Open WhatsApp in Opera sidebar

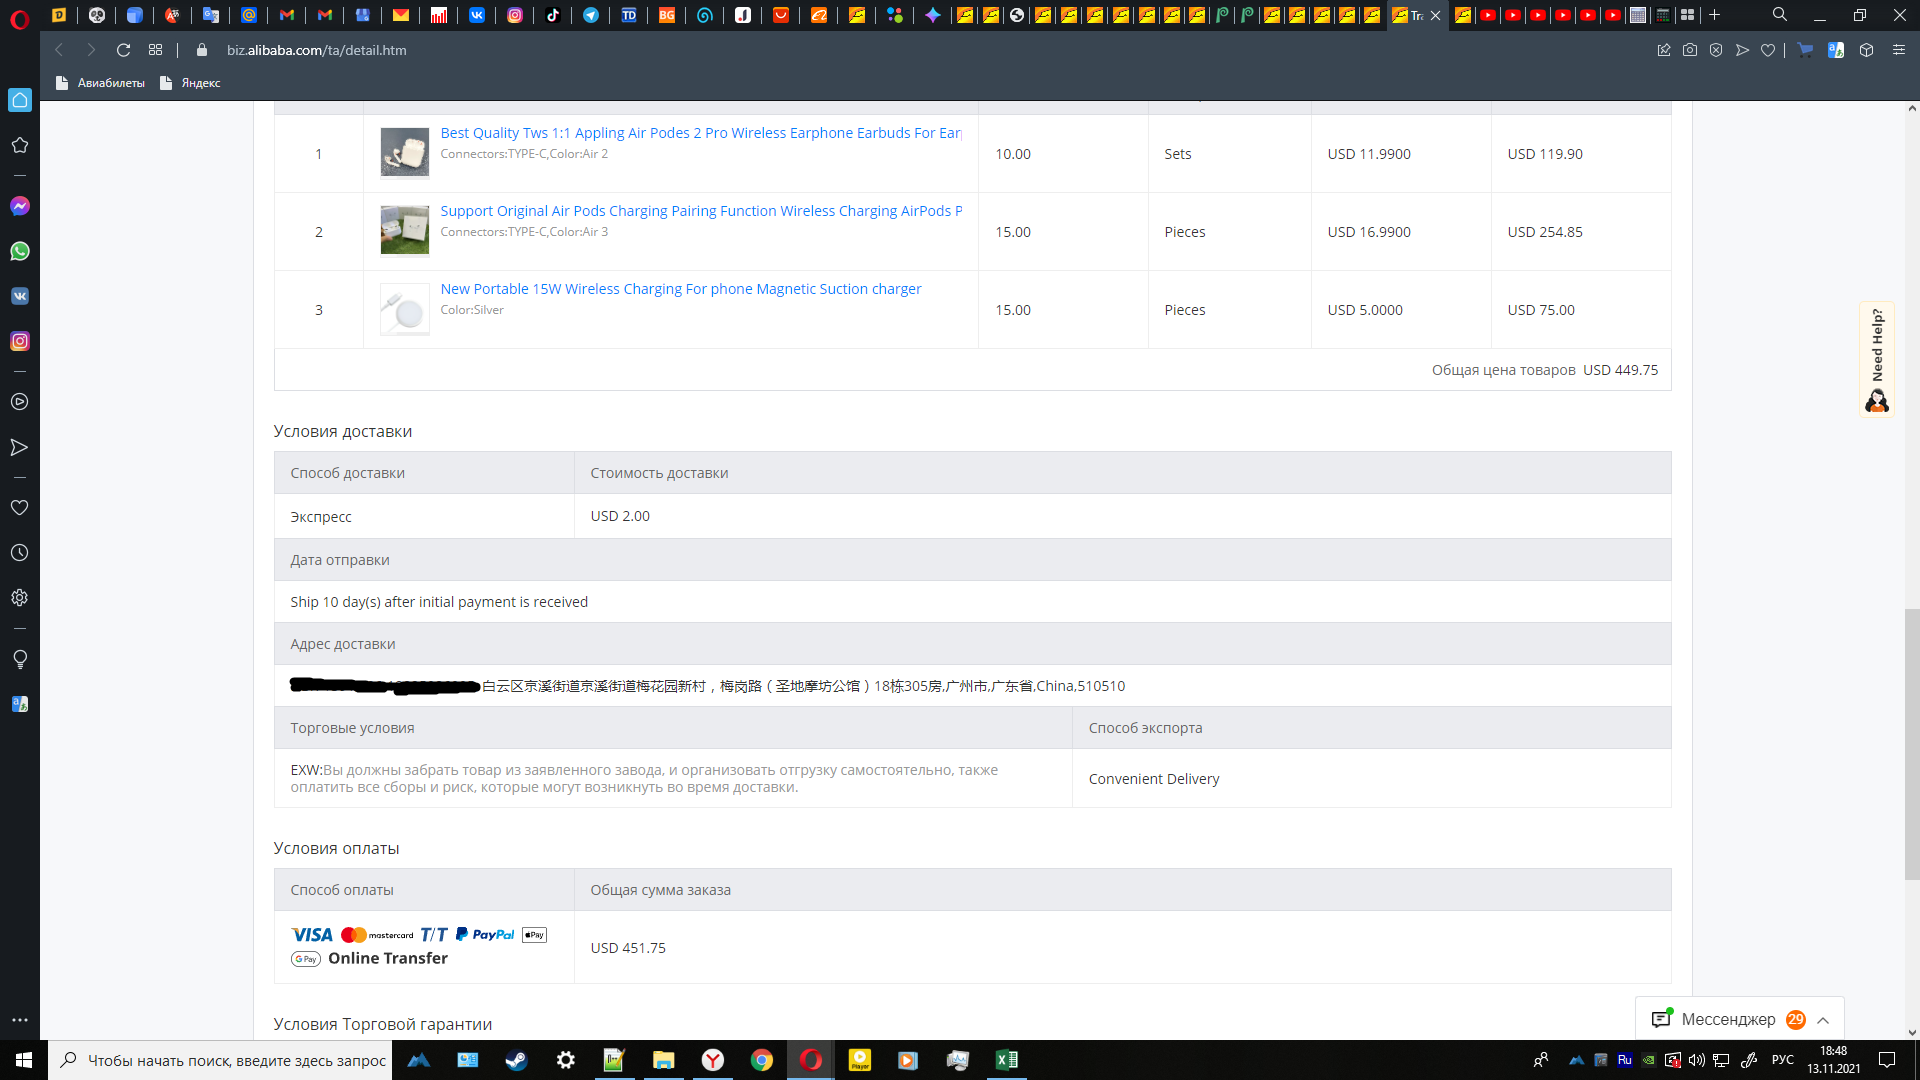click(19, 251)
